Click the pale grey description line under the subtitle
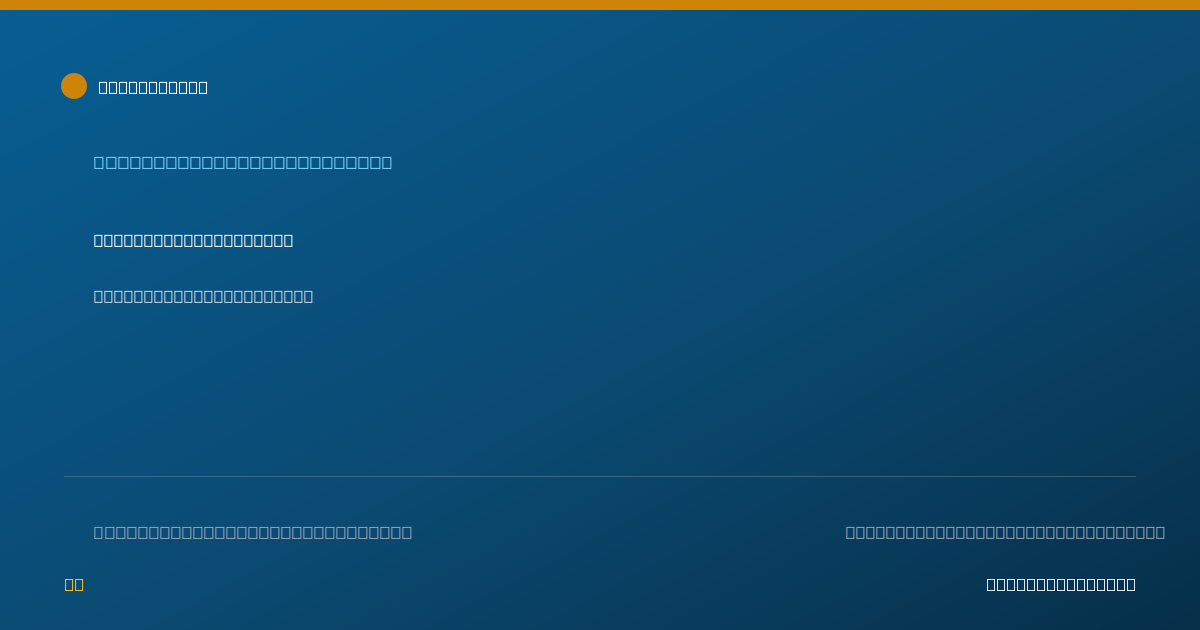 [203, 296]
